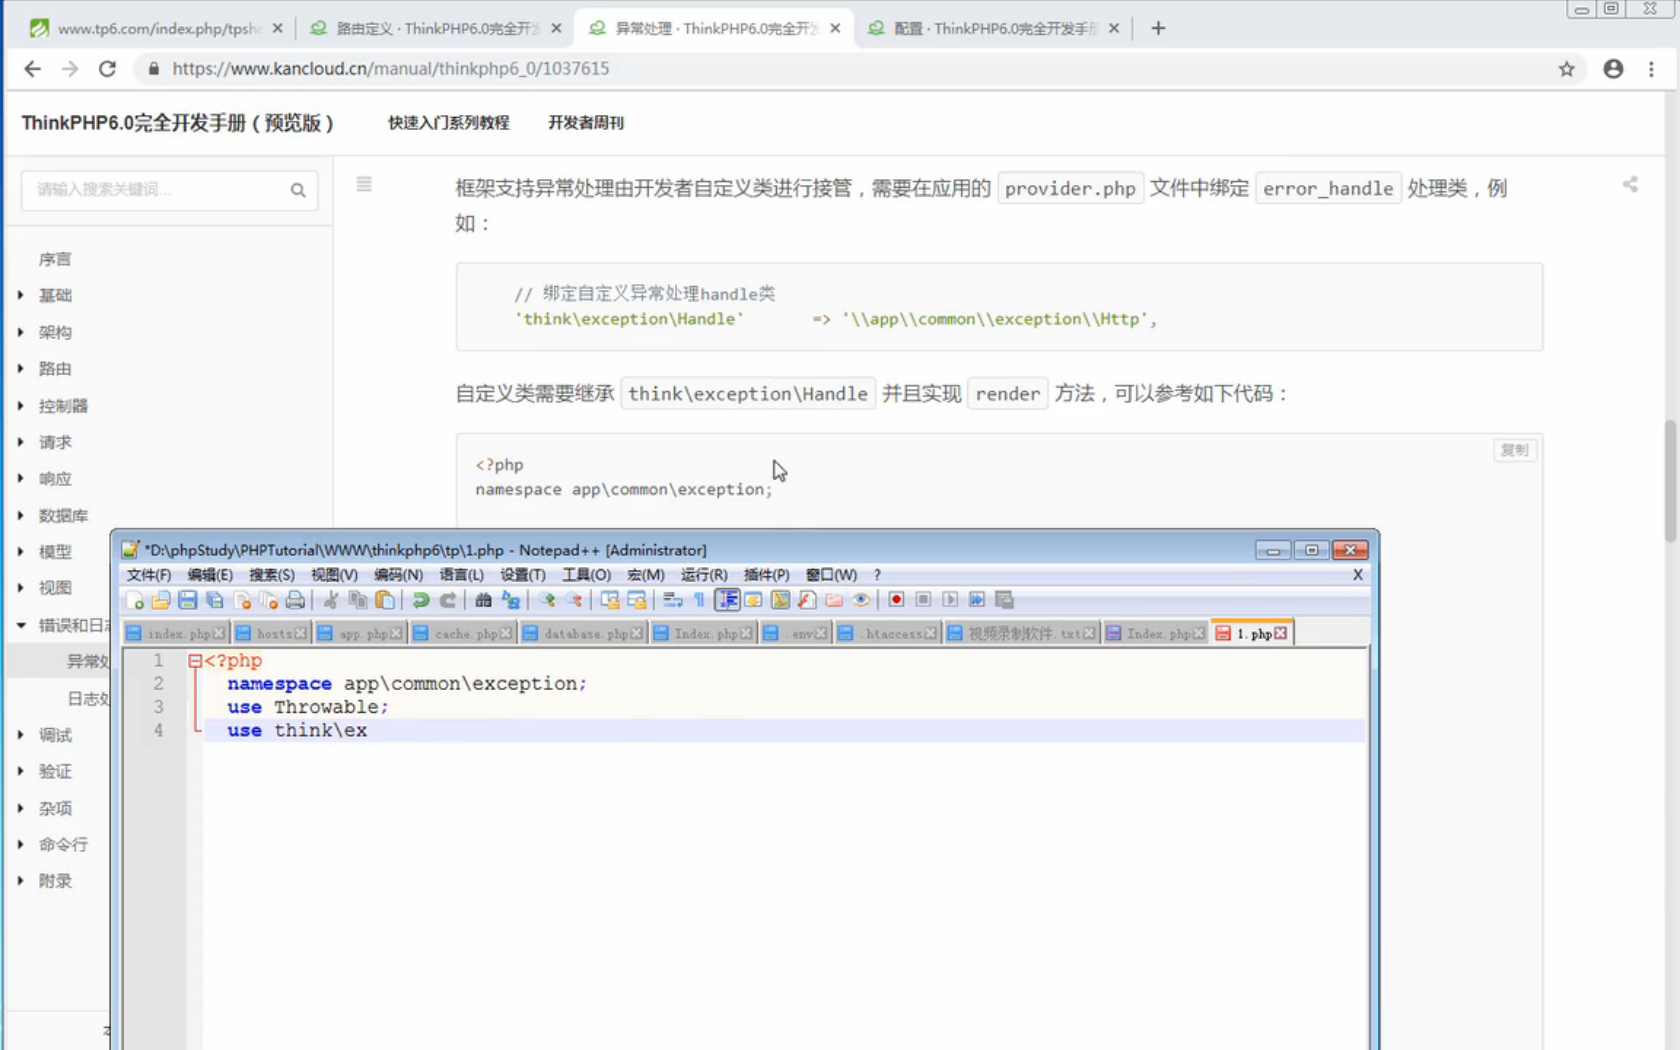Switch to 配置 ThinkPHP6.0 browser tab
Image resolution: width=1680 pixels, height=1050 pixels.
pyautogui.click(x=993, y=28)
